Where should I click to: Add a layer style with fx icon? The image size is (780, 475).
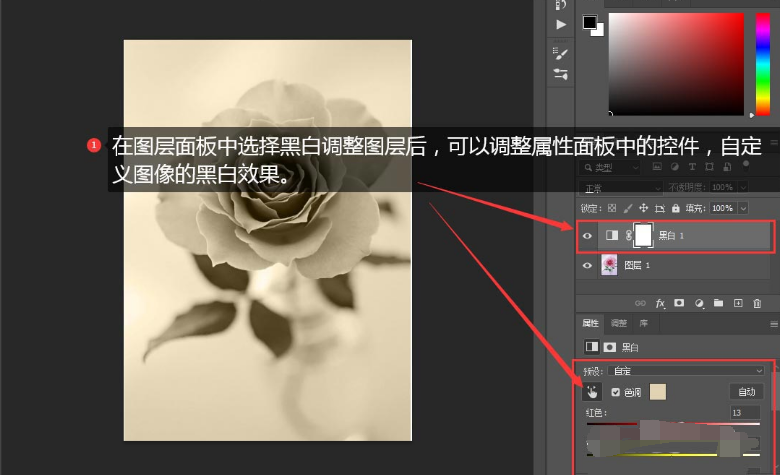(x=660, y=302)
